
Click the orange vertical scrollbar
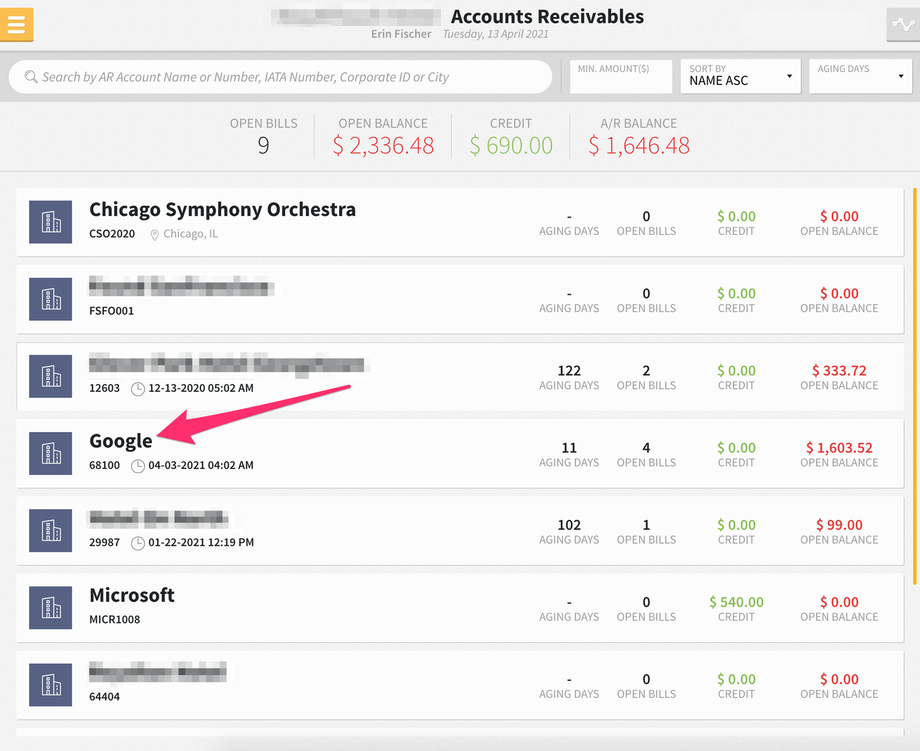pos(915,385)
